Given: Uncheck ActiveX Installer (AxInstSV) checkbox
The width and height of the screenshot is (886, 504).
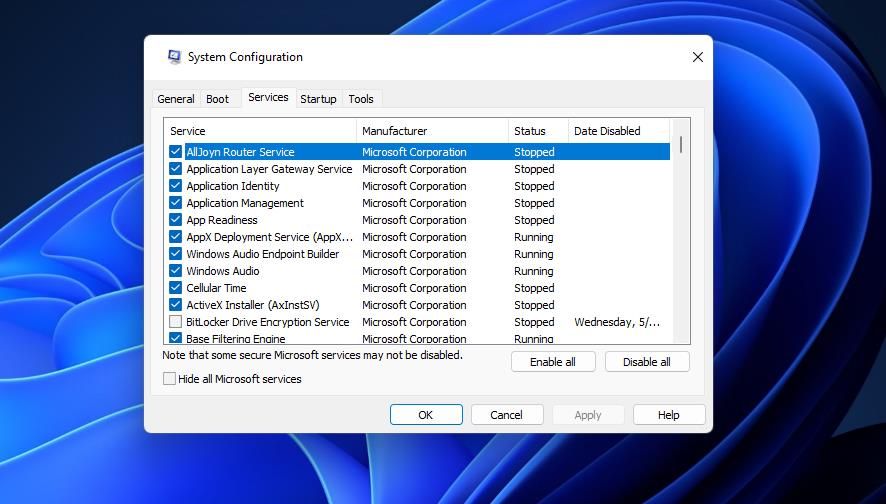Looking at the screenshot, I should pyautogui.click(x=175, y=305).
